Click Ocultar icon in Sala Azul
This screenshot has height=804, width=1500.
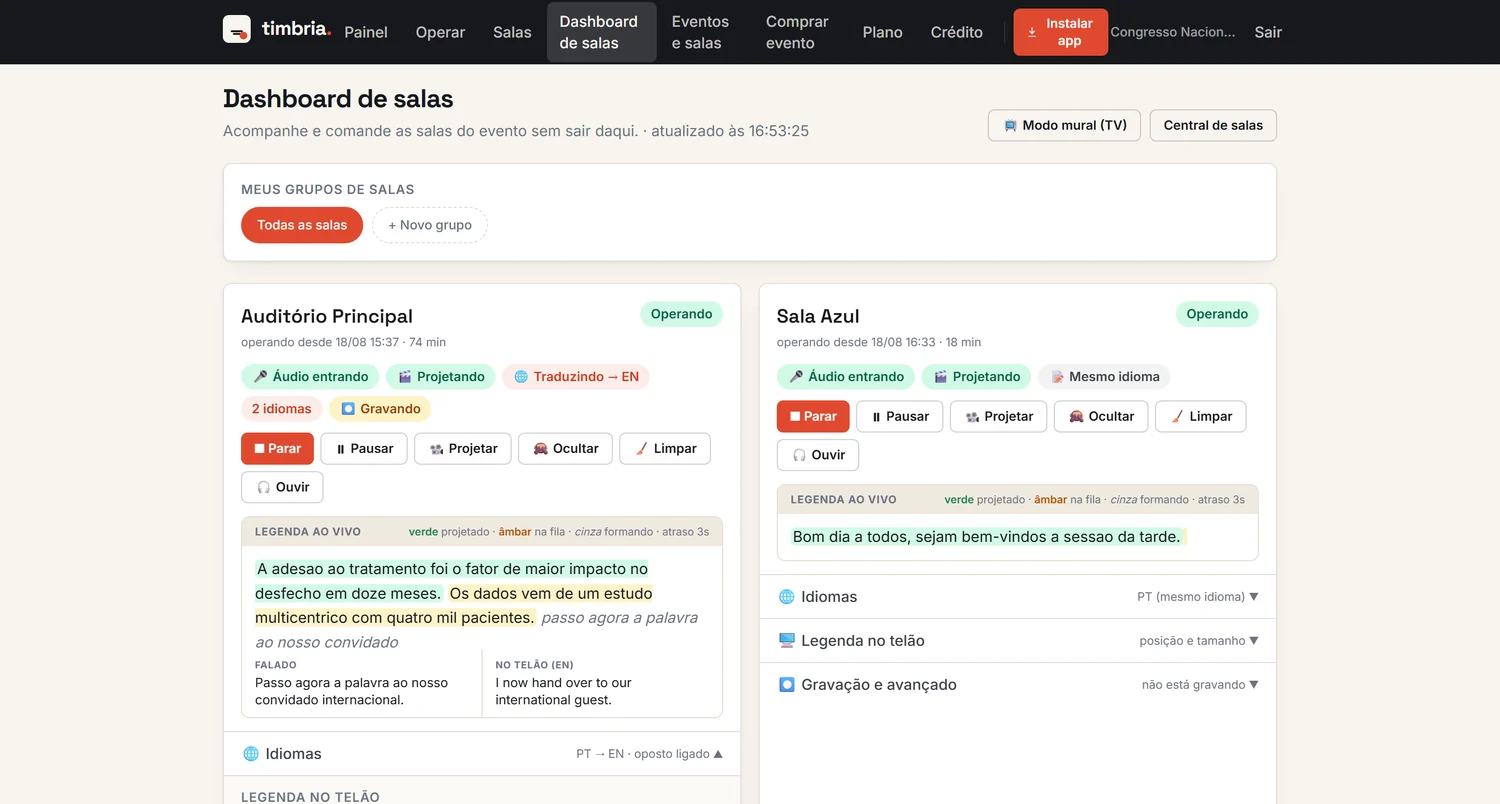1076,417
